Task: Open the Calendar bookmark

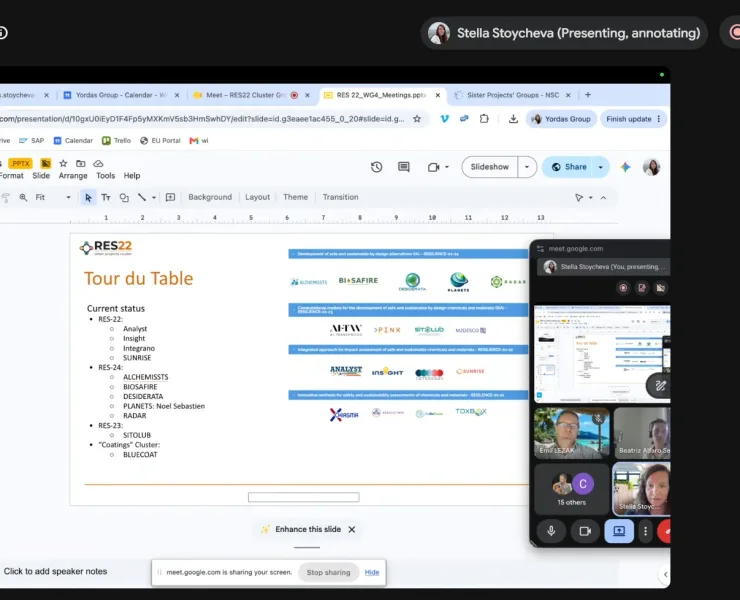Action: 73,141
